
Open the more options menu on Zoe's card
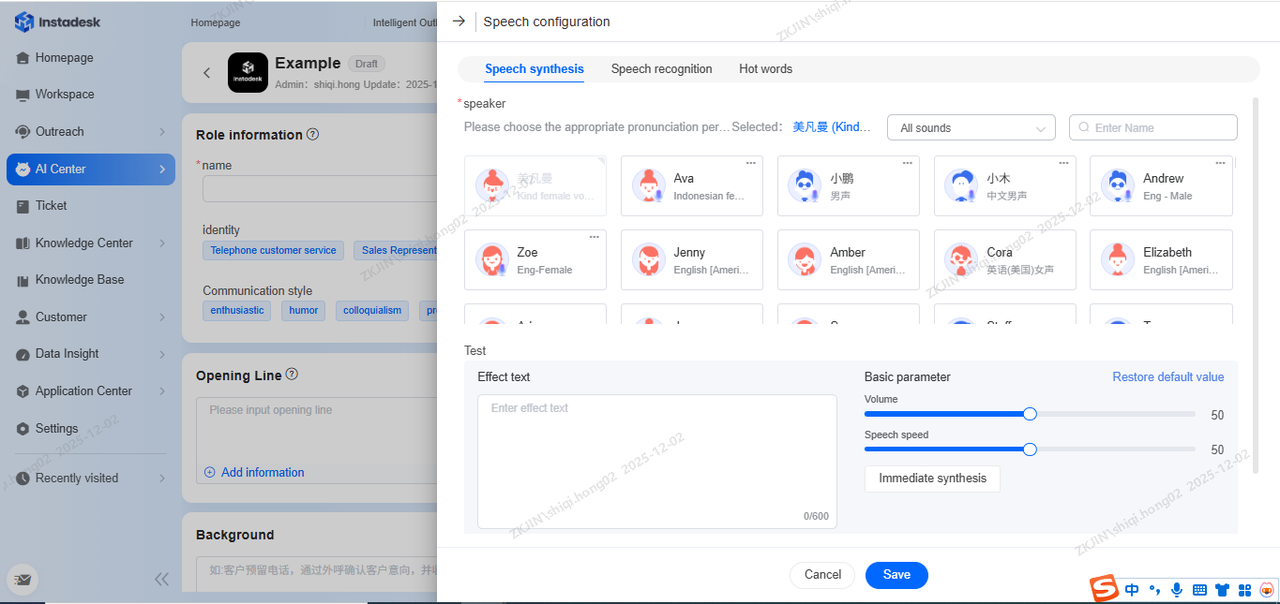[594, 237]
